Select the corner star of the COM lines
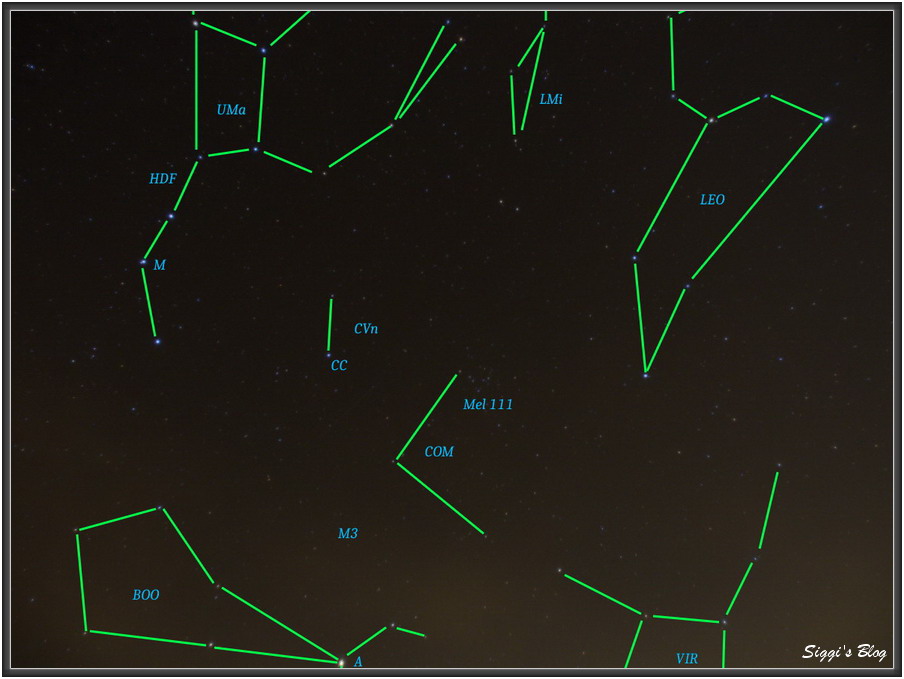Image resolution: width=904 pixels, height=679 pixels. point(396,461)
